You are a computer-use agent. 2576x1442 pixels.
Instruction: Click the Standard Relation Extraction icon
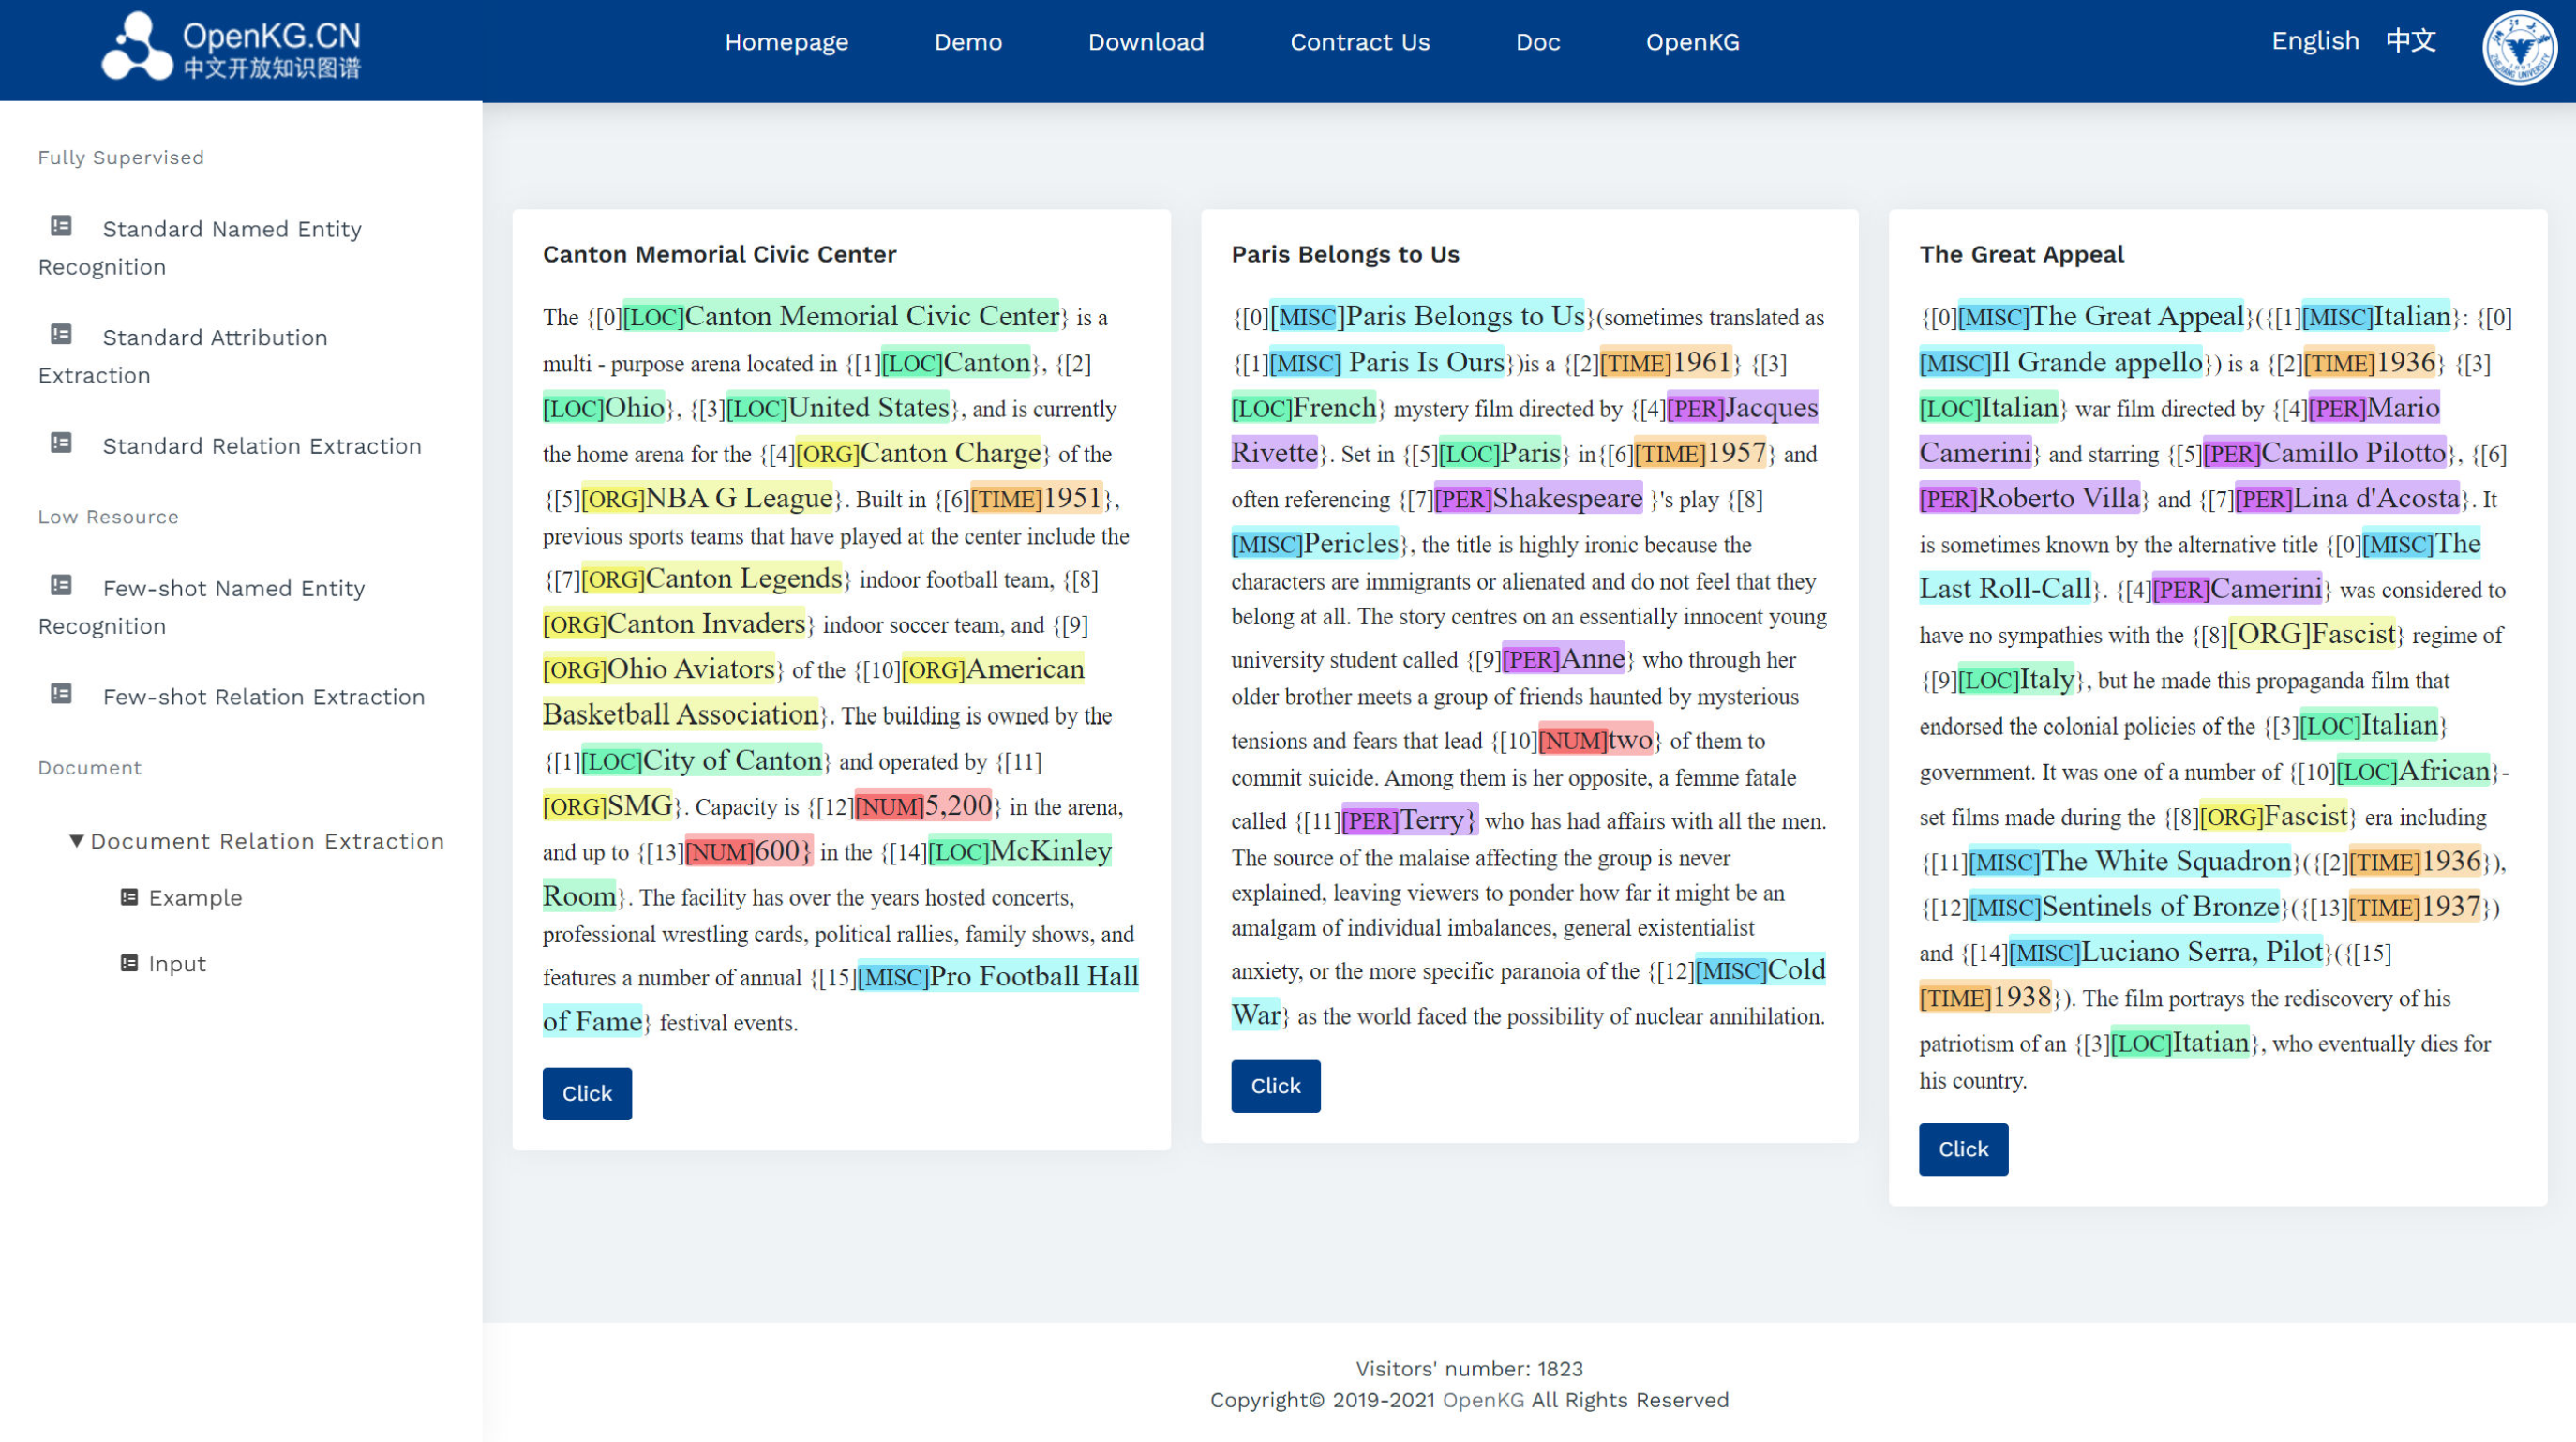61,443
